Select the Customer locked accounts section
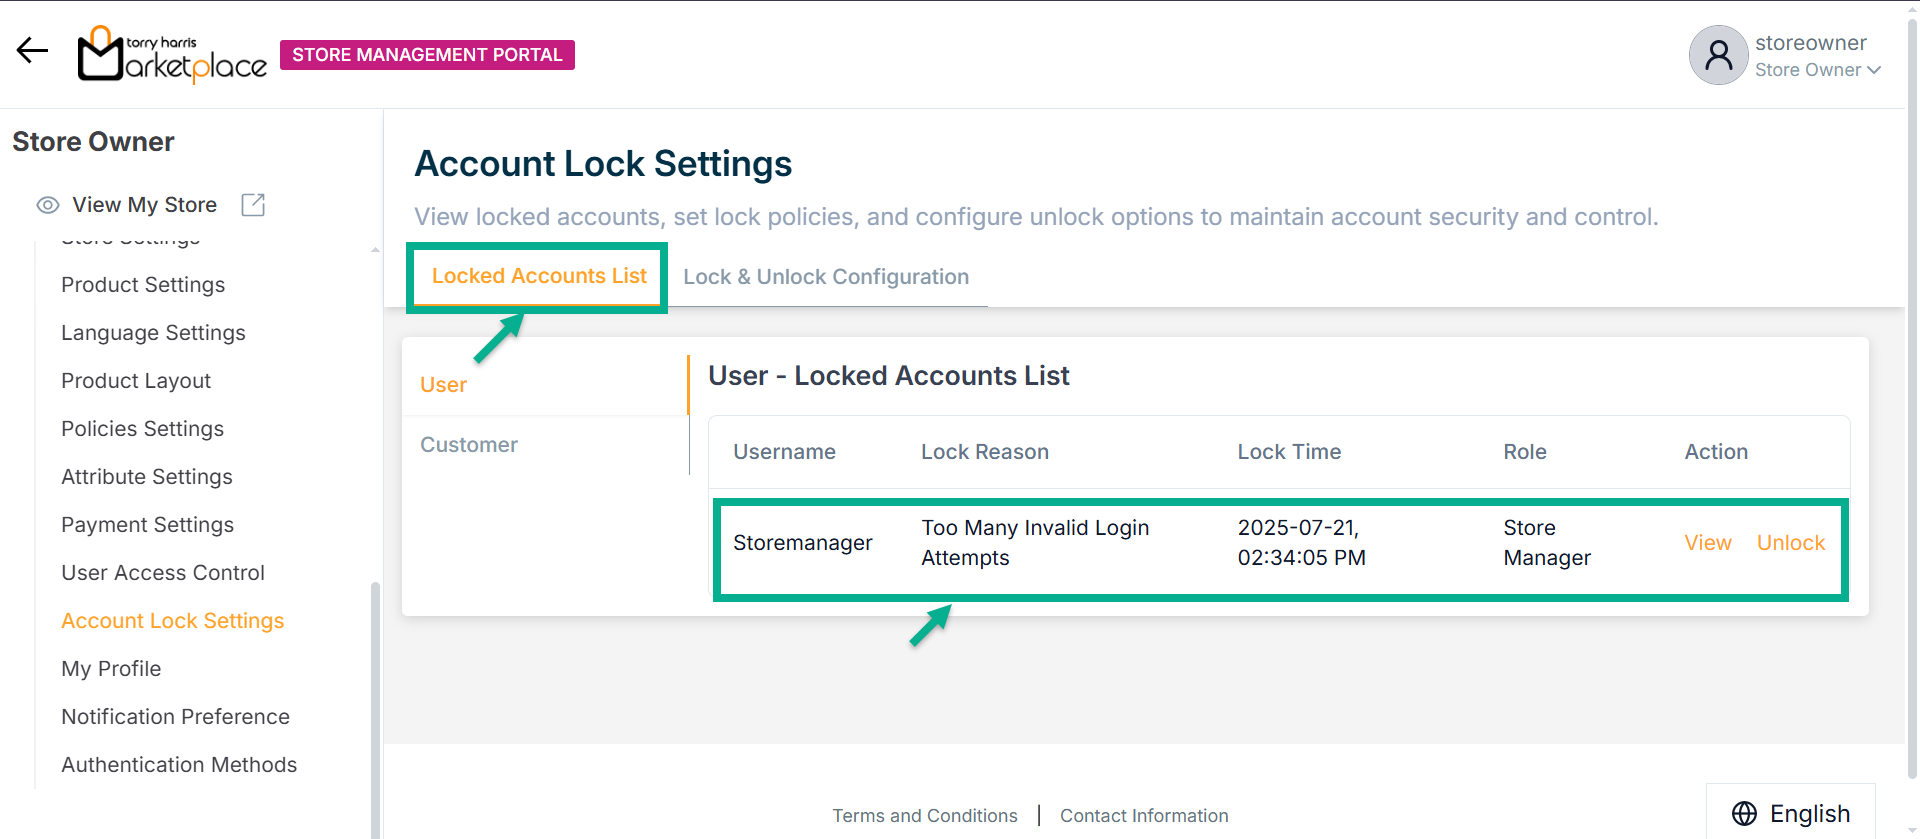1920x839 pixels. 469,445
